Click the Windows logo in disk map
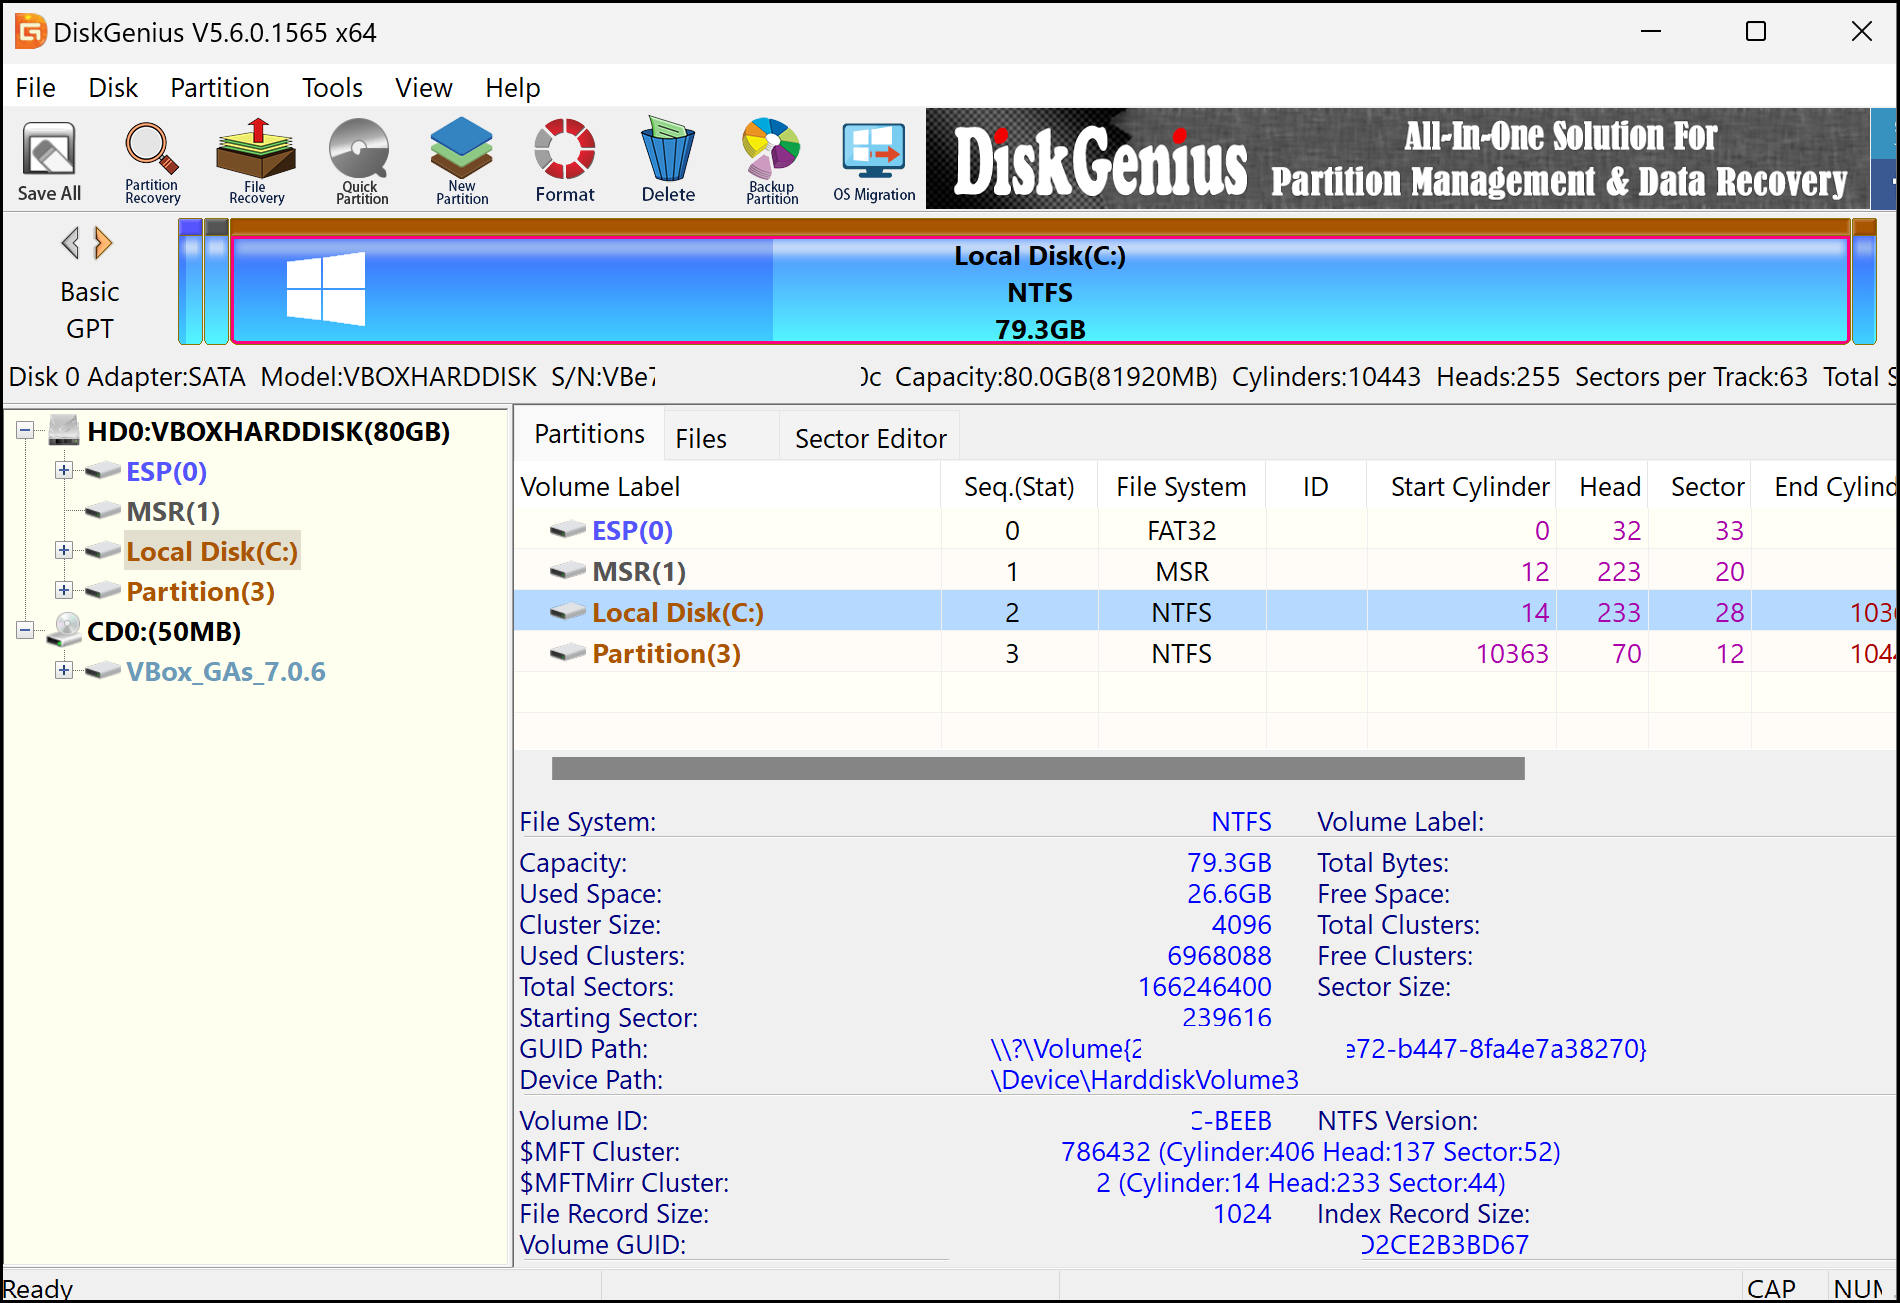Viewport: 1900px width, 1303px height. [326, 289]
